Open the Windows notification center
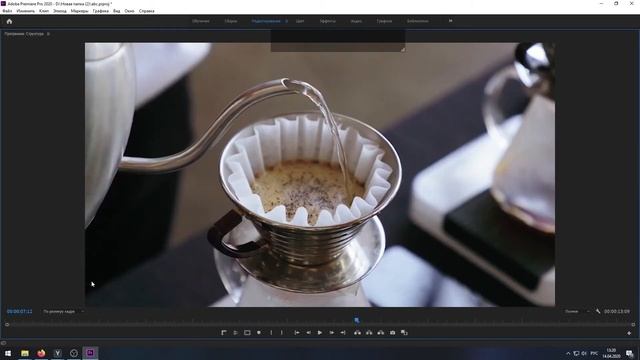 tap(630, 353)
